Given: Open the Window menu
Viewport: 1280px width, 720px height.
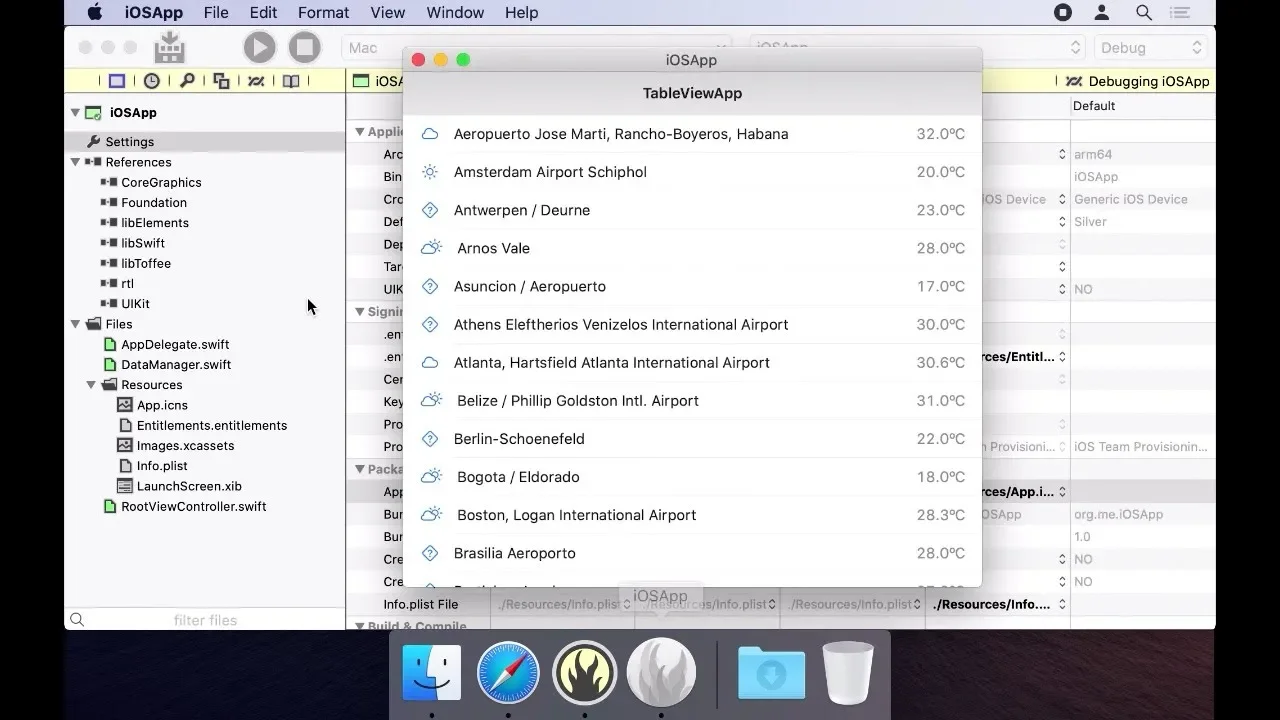Looking at the screenshot, I should pyautogui.click(x=455, y=12).
